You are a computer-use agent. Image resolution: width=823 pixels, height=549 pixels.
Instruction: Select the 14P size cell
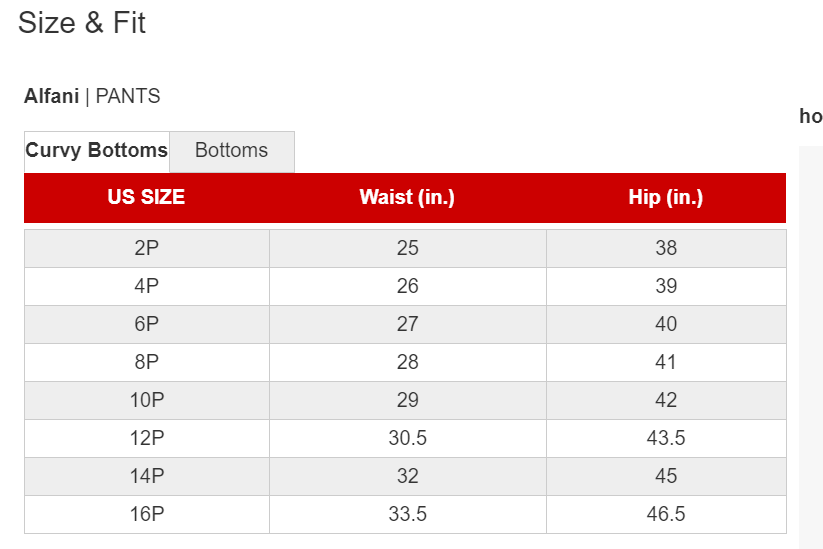coord(146,477)
